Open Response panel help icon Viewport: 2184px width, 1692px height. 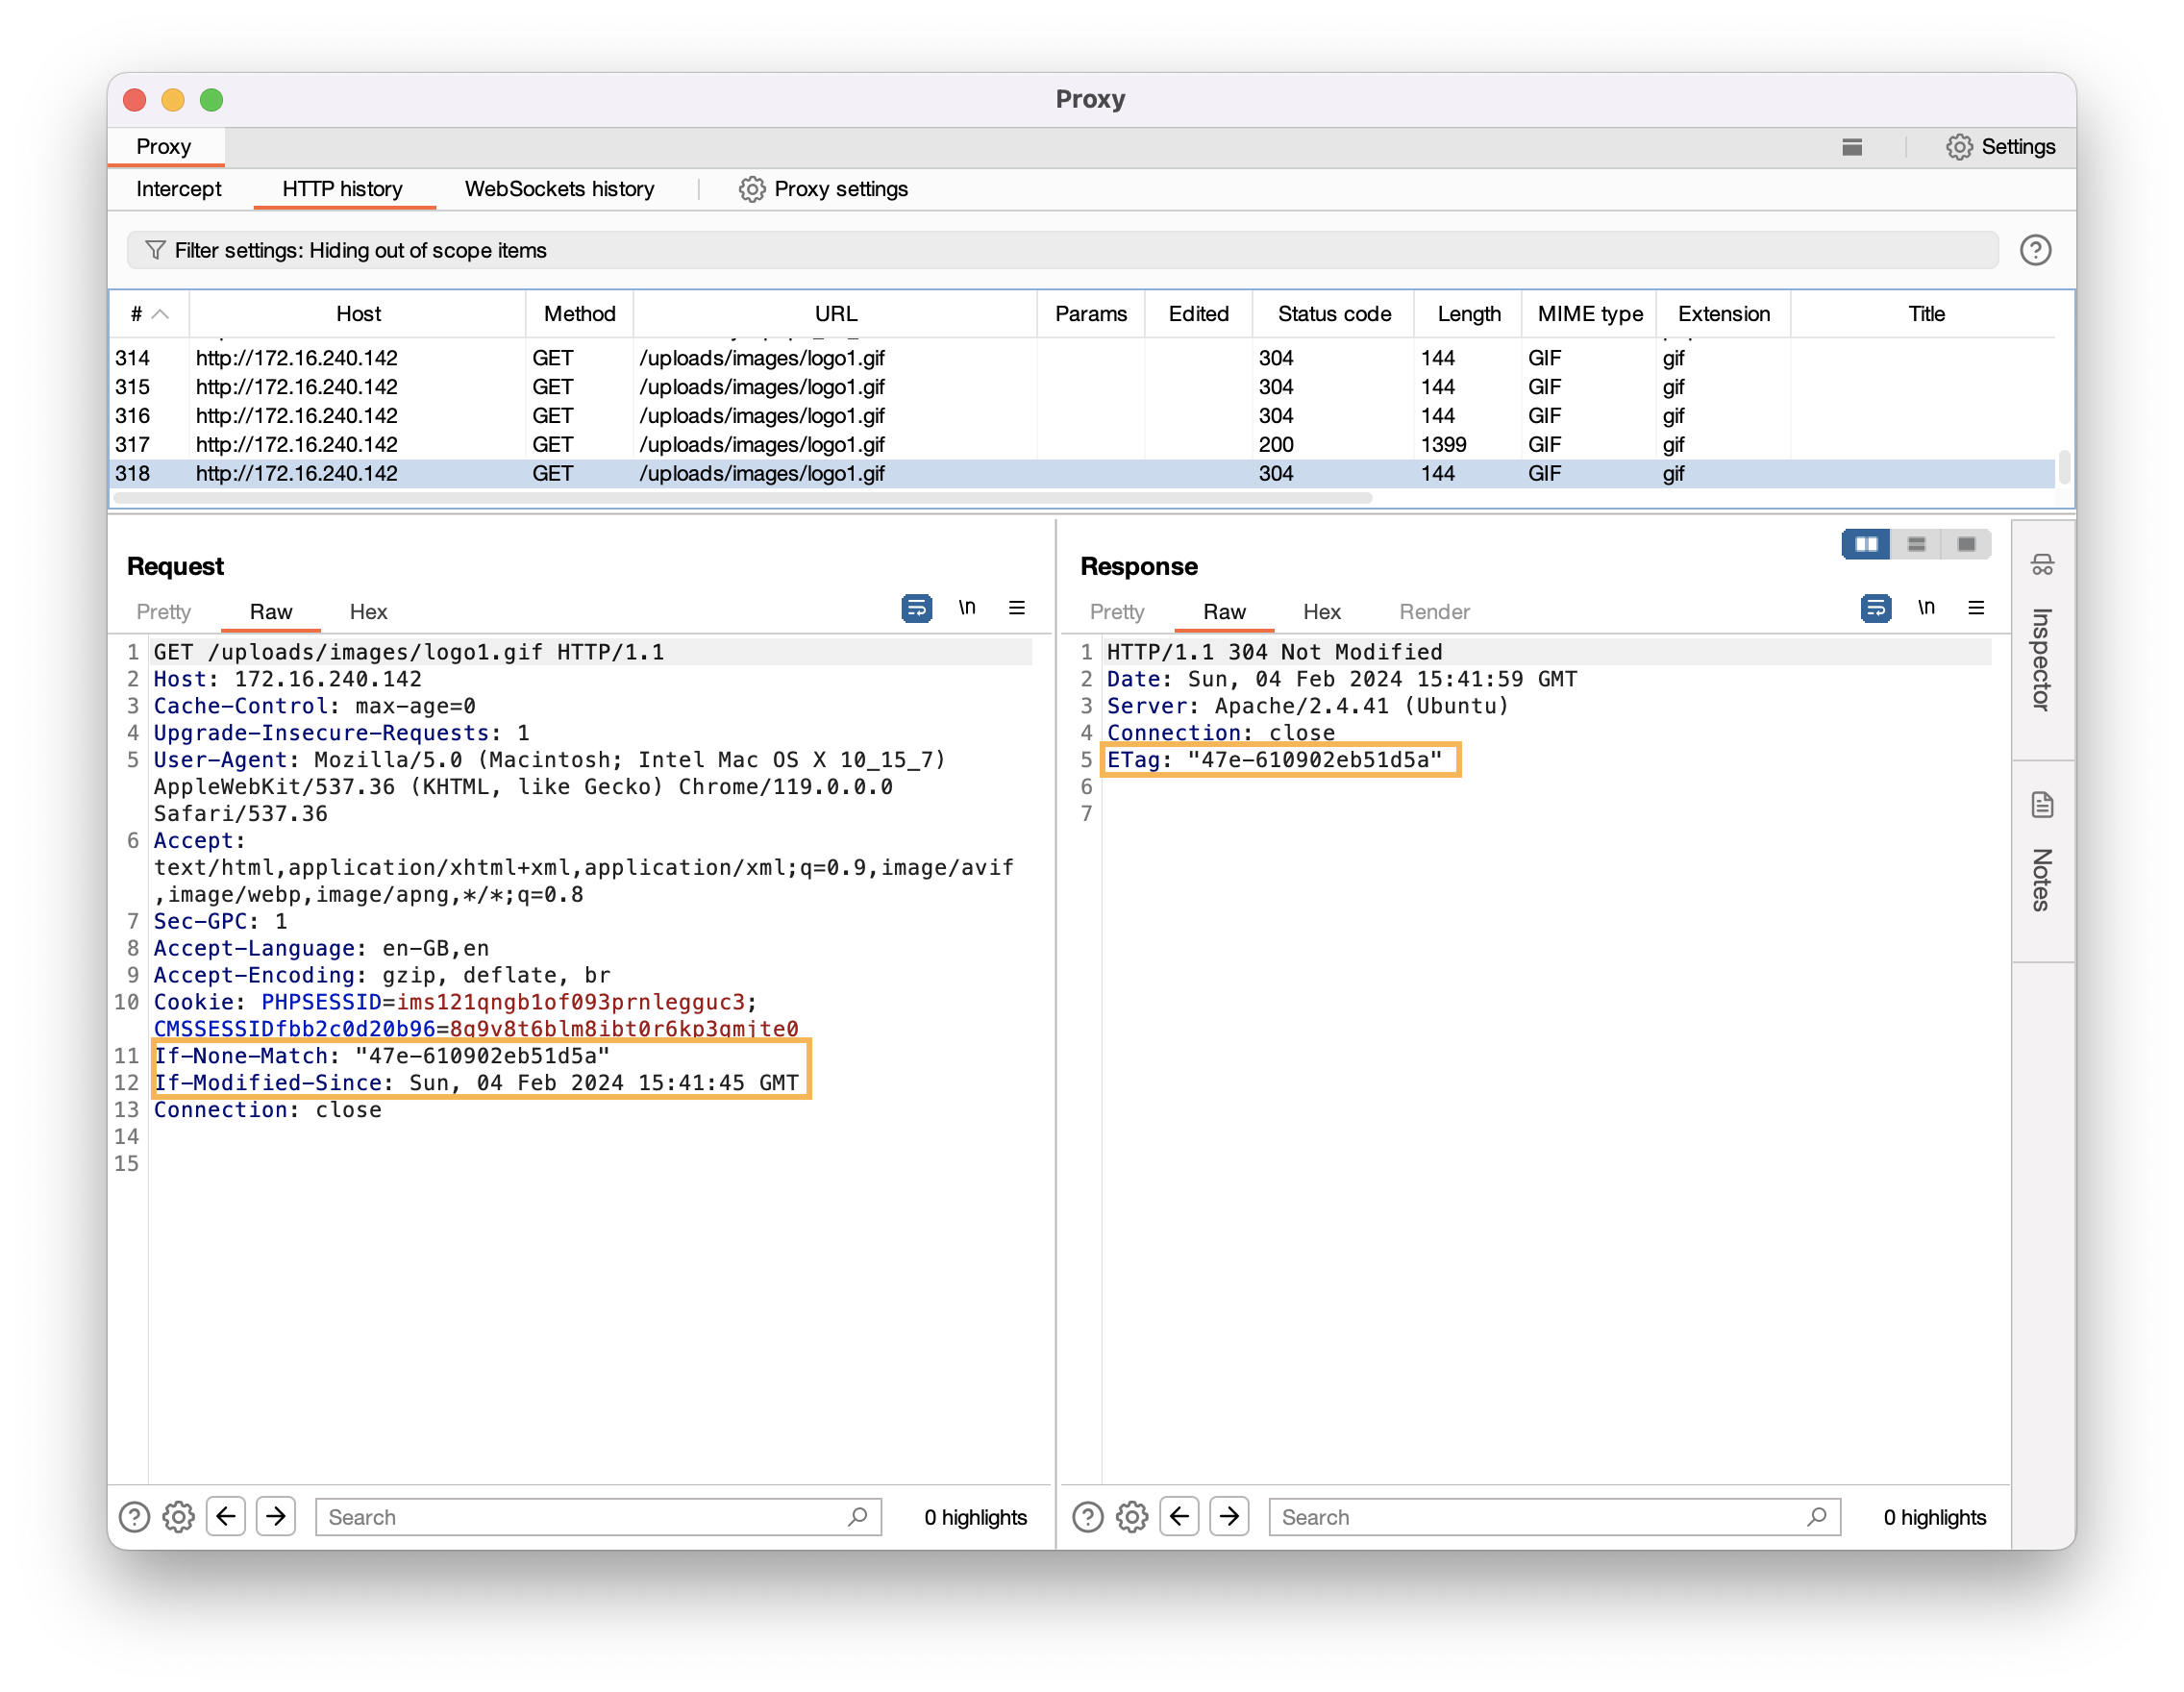pyautogui.click(x=1088, y=1517)
